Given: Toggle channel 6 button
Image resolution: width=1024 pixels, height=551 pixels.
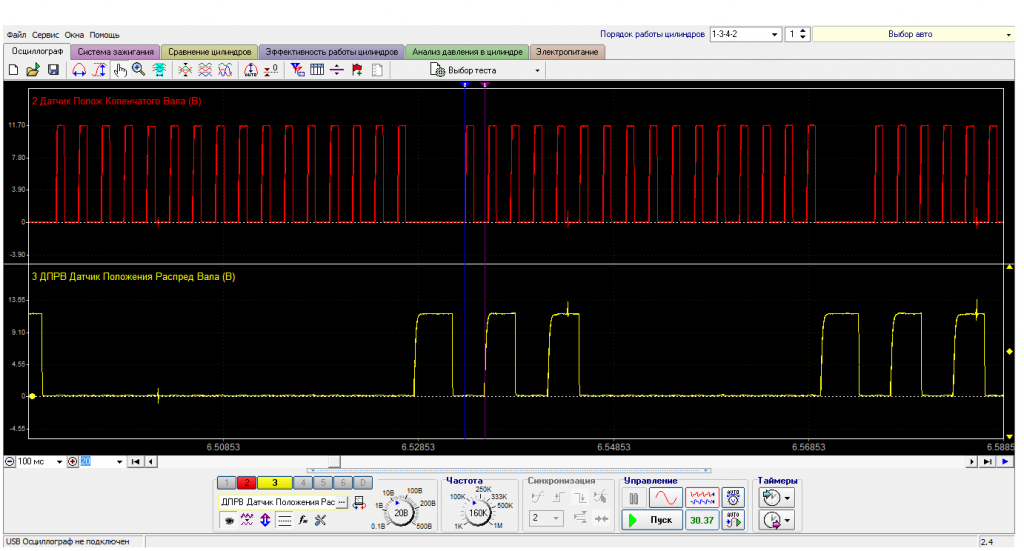Looking at the screenshot, I should [343, 483].
